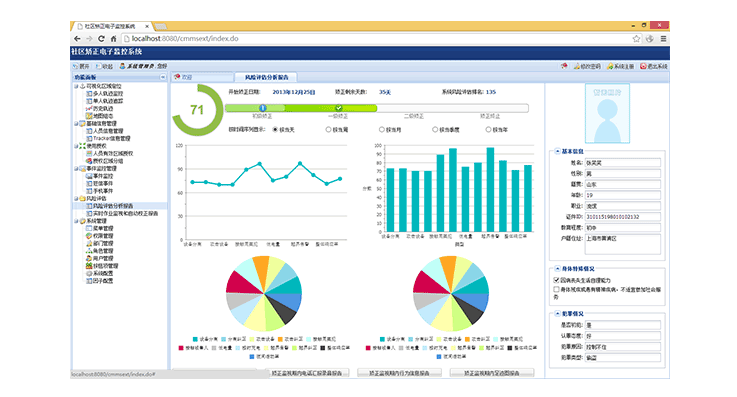Reload page with browser refresh icon
The width and height of the screenshot is (737, 397).
click(101, 39)
